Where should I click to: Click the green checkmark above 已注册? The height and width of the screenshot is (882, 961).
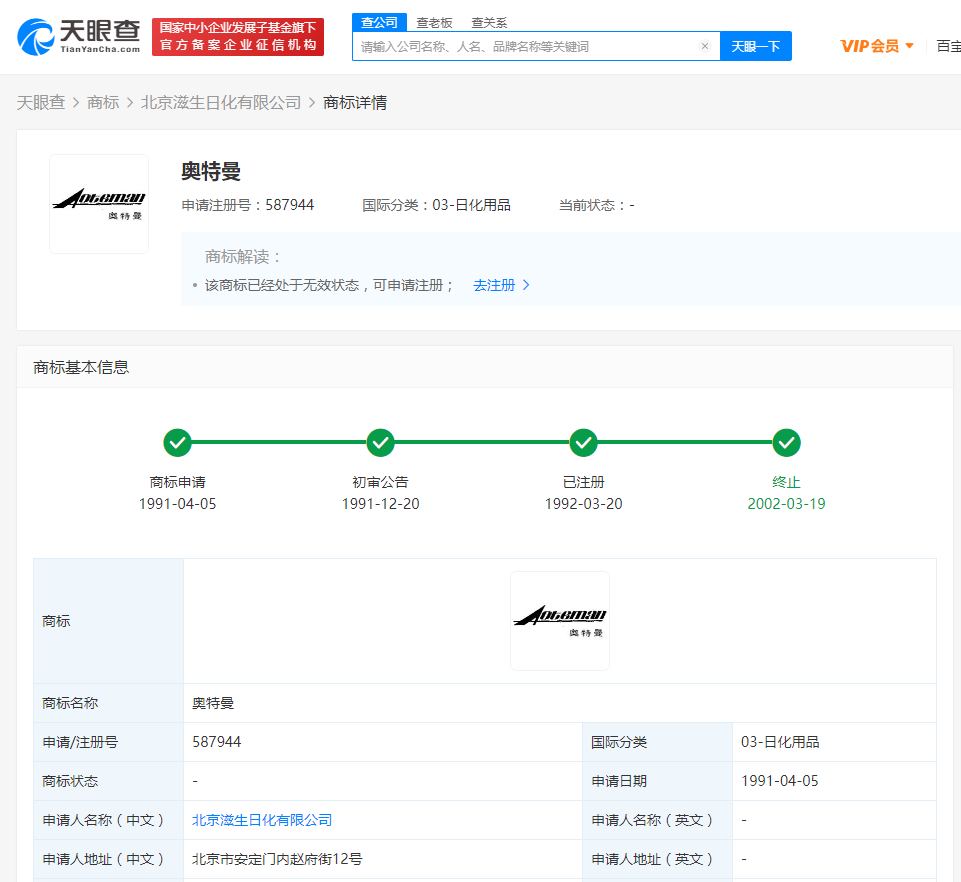coord(583,442)
